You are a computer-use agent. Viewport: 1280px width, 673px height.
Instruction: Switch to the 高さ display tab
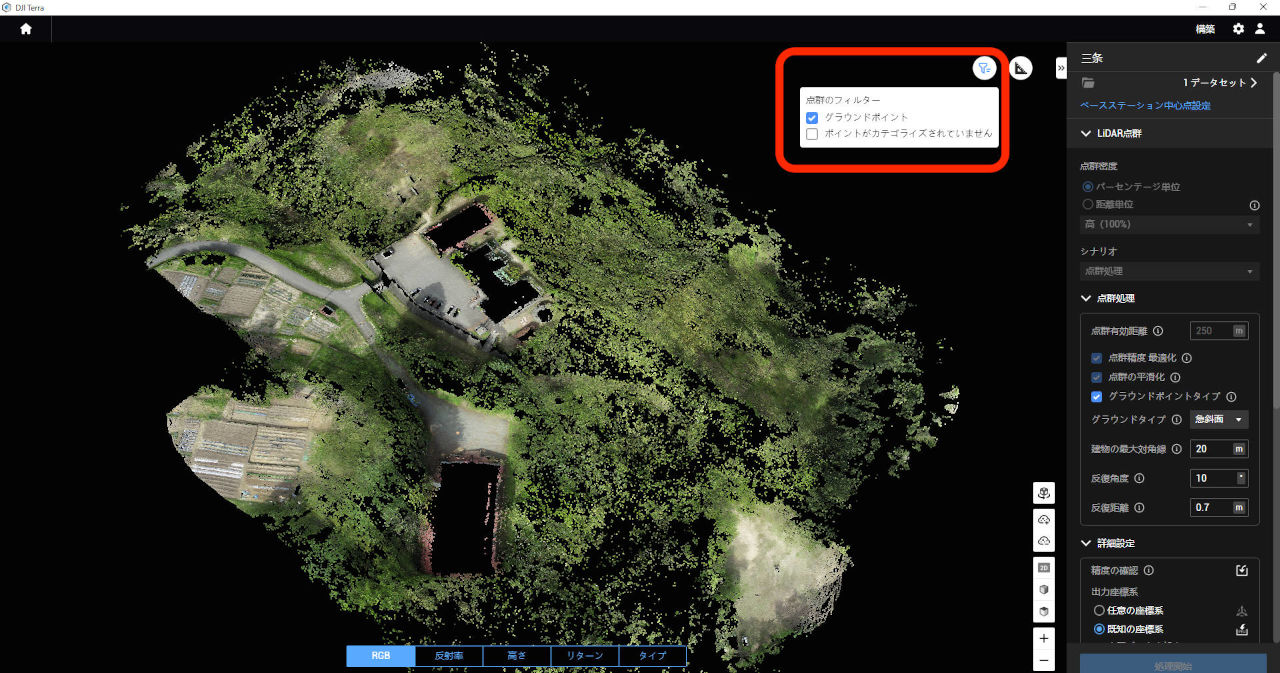[x=516, y=656]
